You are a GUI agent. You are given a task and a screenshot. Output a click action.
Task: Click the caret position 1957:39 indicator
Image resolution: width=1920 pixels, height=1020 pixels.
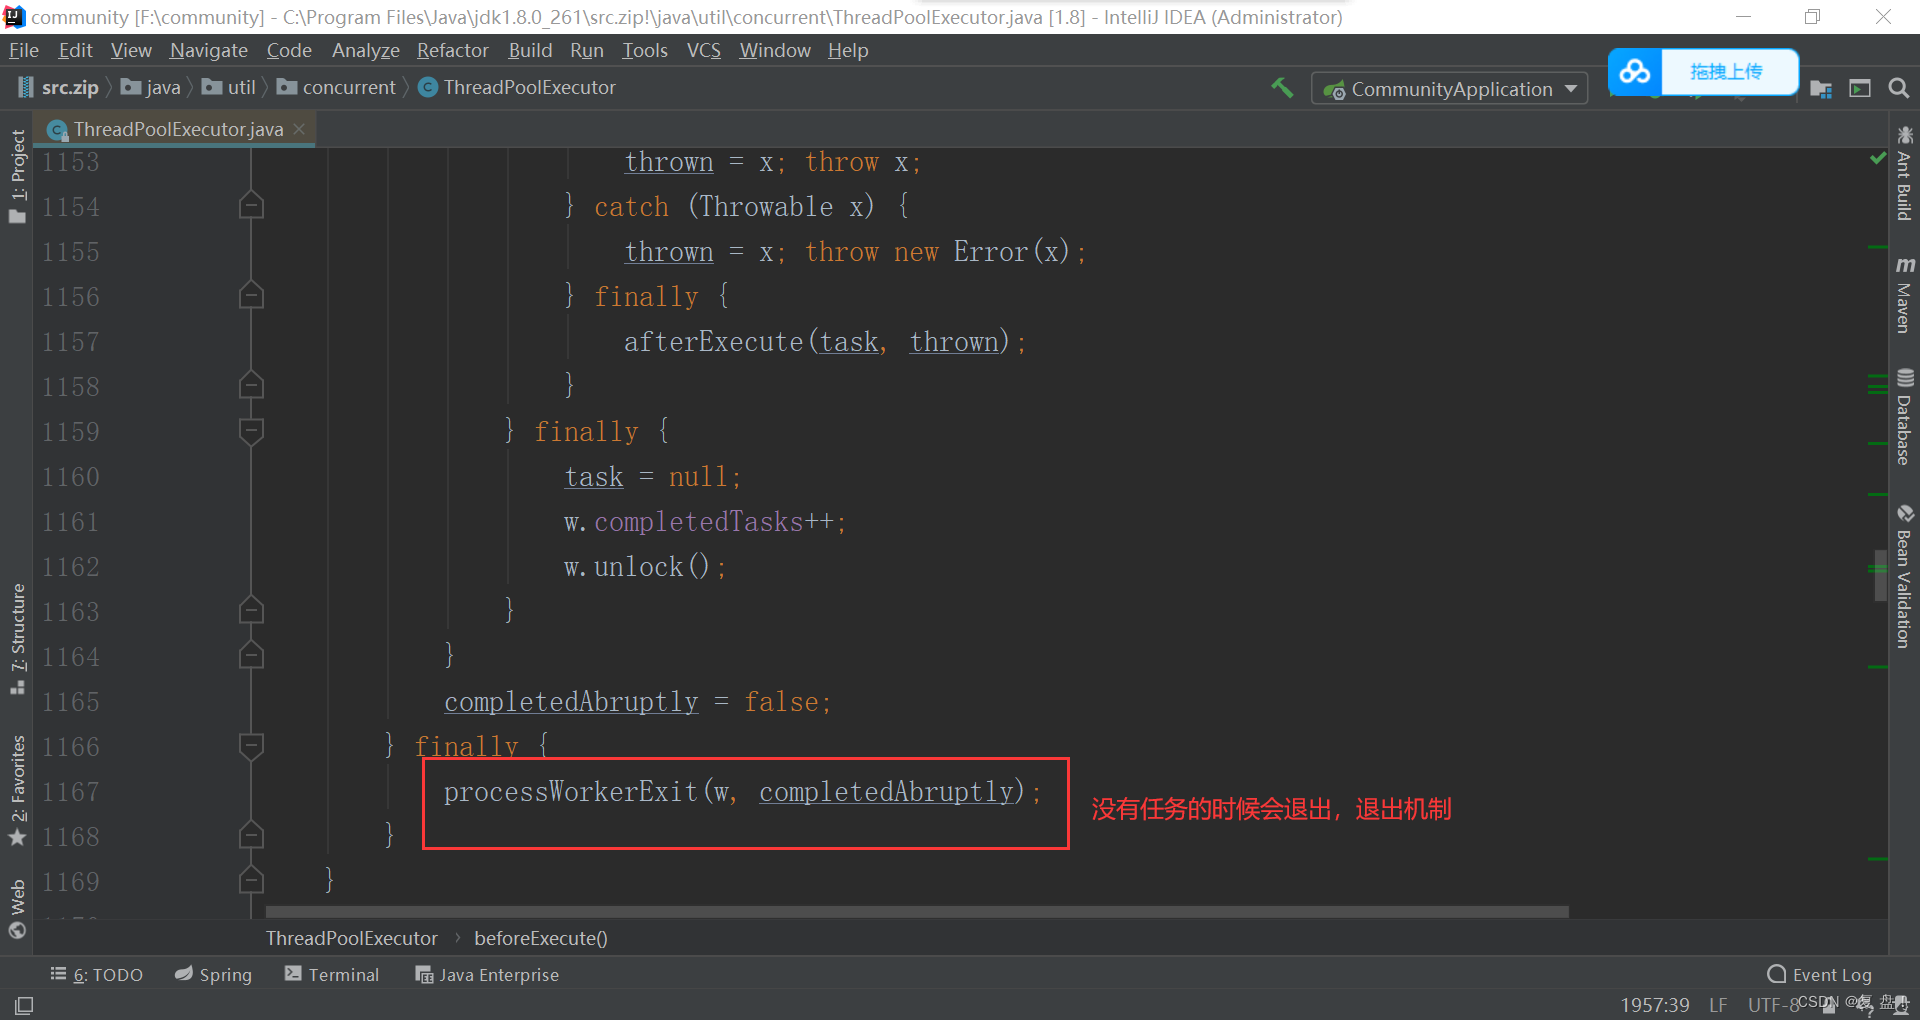tap(1655, 1005)
